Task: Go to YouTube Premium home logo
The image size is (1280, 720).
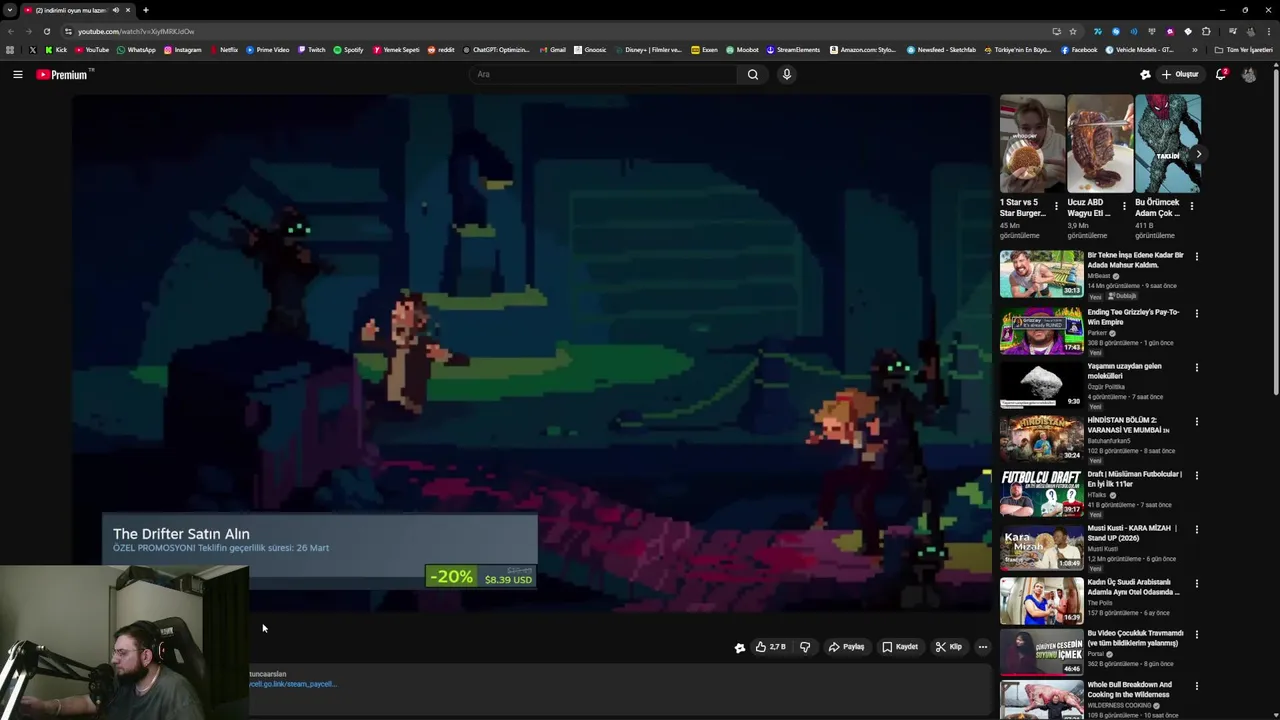Action: (64, 74)
